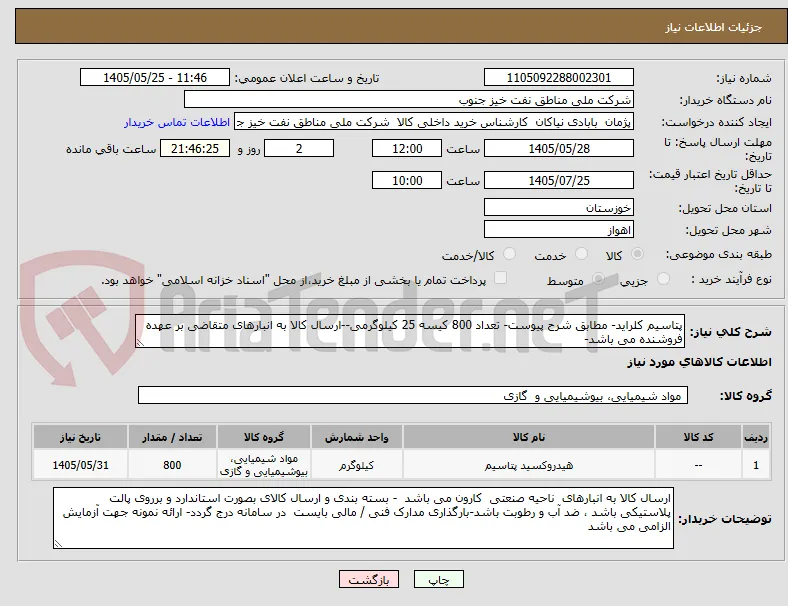Click resize handle of توضیحات خریدار textarea
788x606 pixels.
58,544
